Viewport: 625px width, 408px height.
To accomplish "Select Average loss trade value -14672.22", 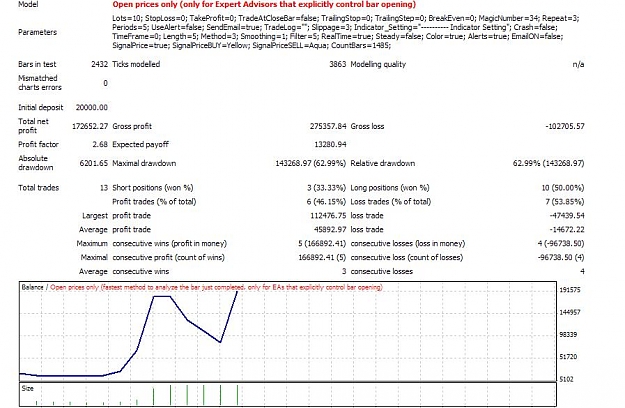I will click(567, 230).
